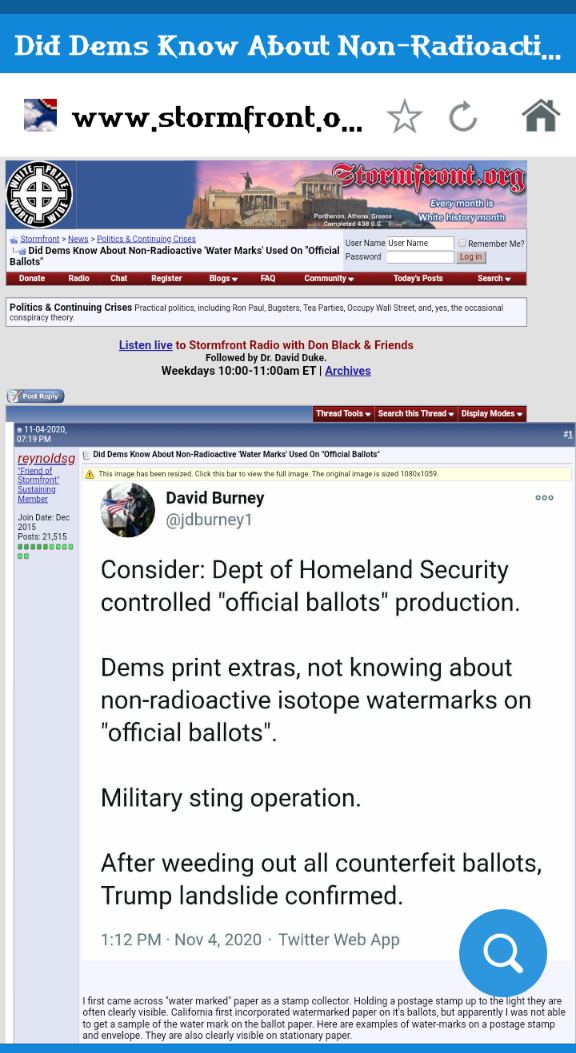Toggle the Remember Me checkbox
Screen dimensions: 576x1053
[462, 243]
